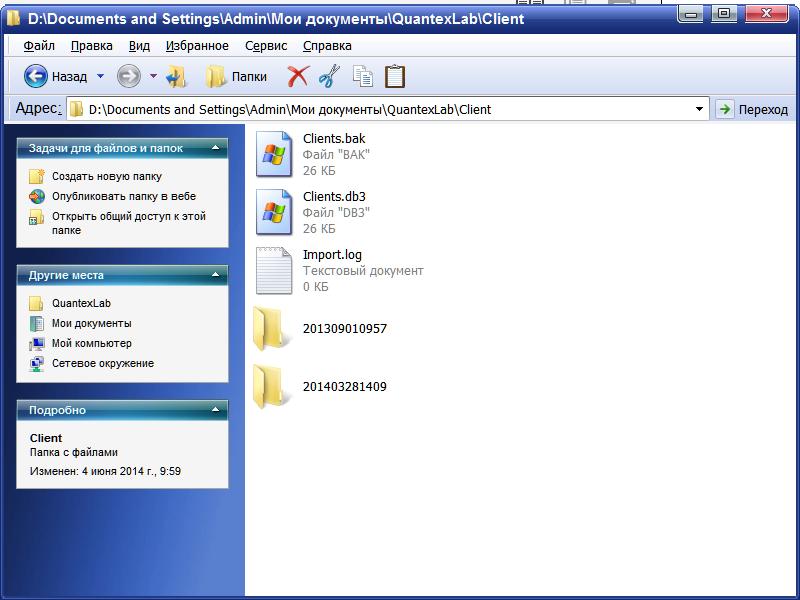Open Сетевое окружение link

pyautogui.click(x=103, y=363)
